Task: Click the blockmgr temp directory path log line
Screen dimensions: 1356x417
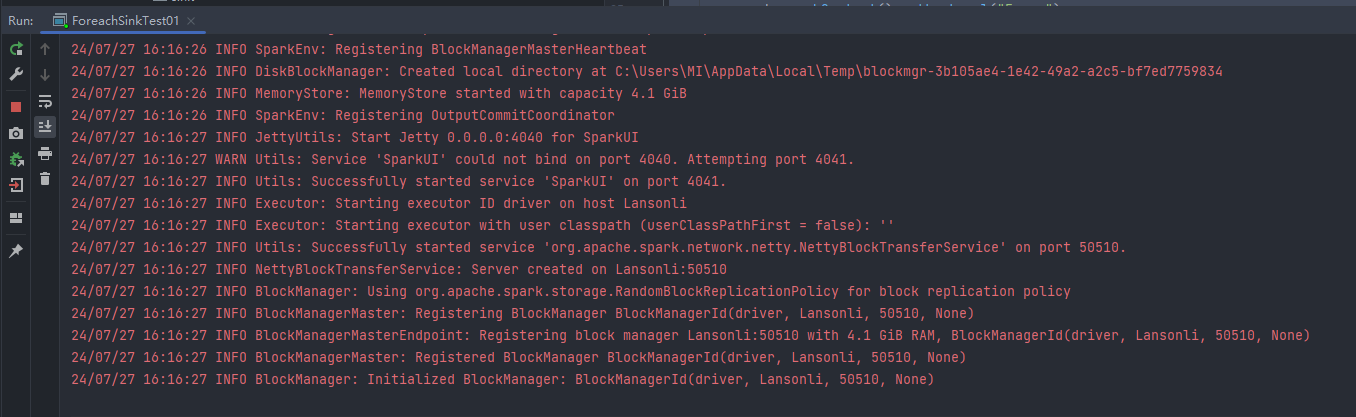Action: [x=647, y=71]
